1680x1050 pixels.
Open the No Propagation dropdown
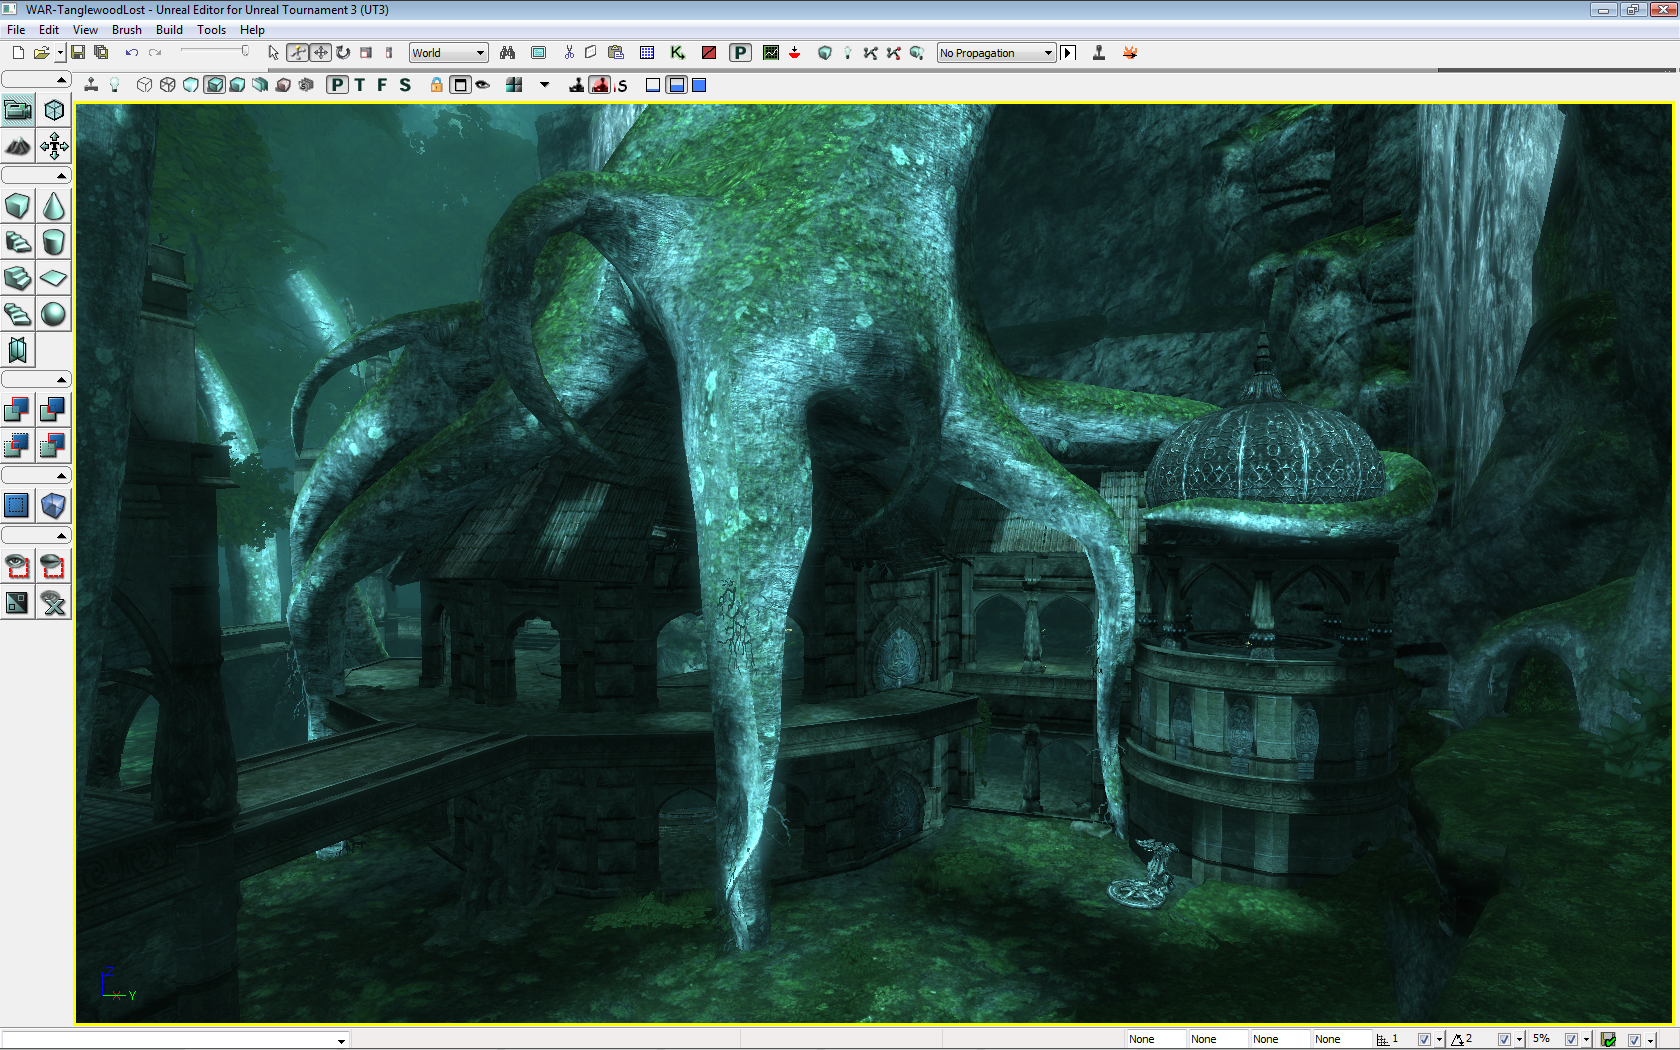point(996,53)
